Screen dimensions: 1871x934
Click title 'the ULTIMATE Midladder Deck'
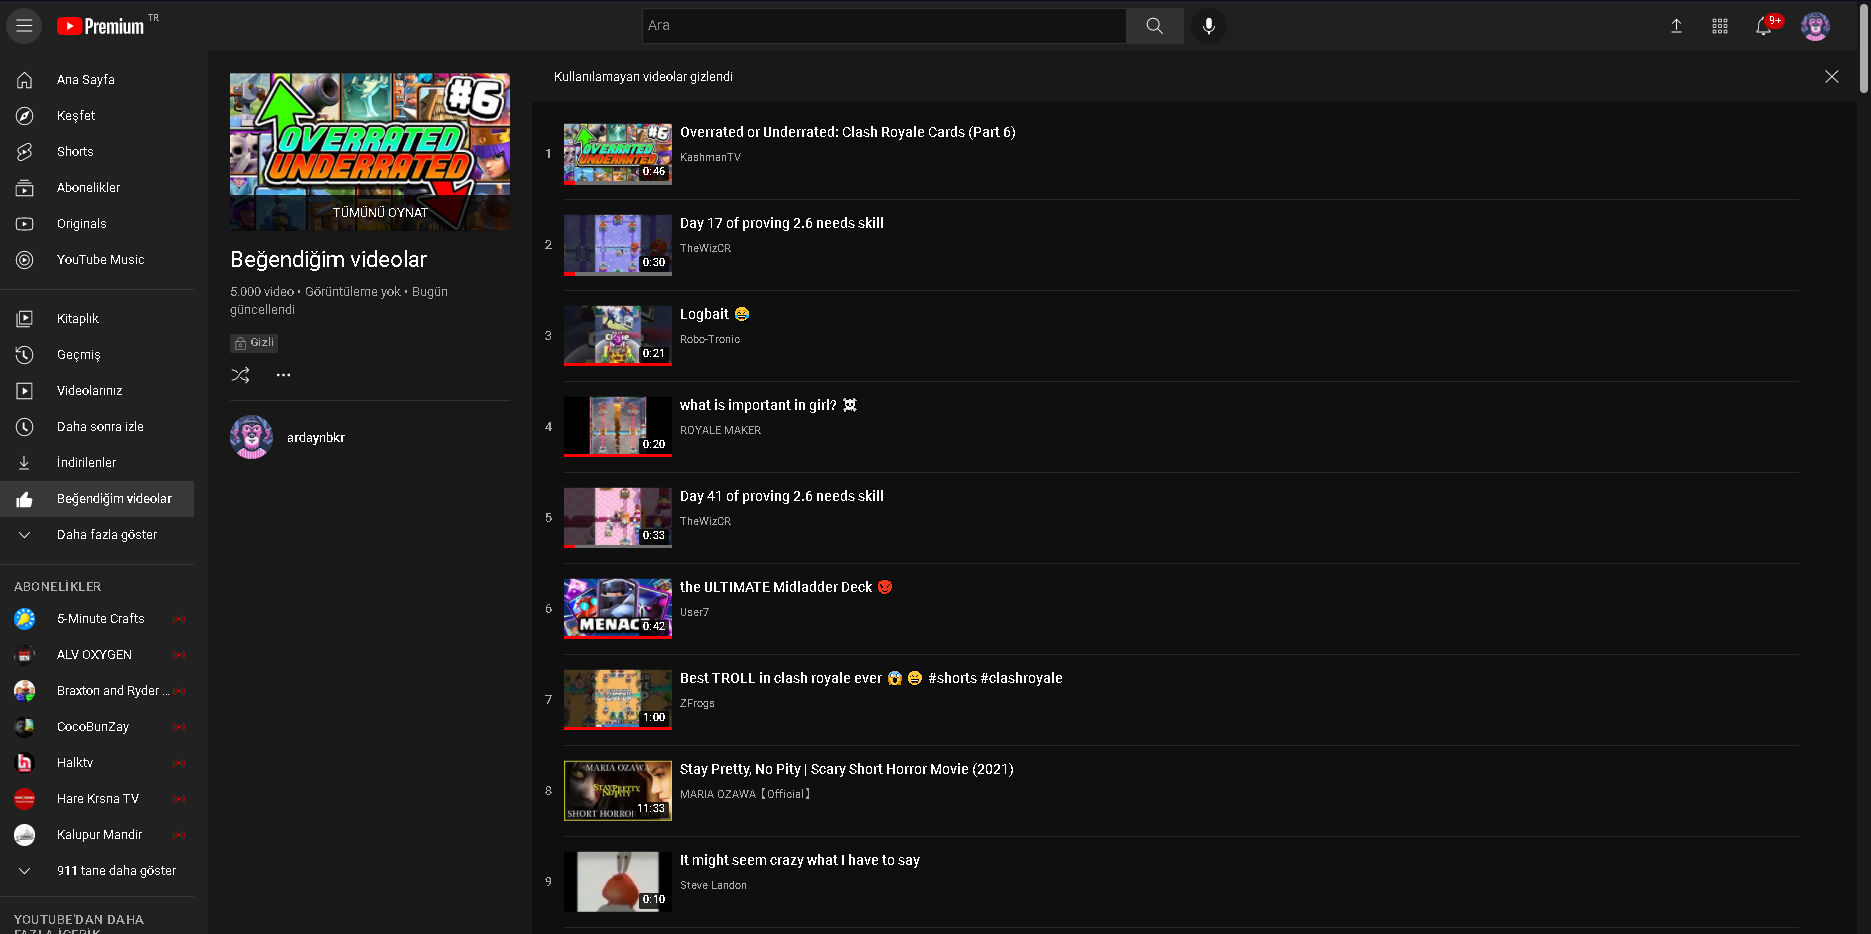click(x=786, y=587)
